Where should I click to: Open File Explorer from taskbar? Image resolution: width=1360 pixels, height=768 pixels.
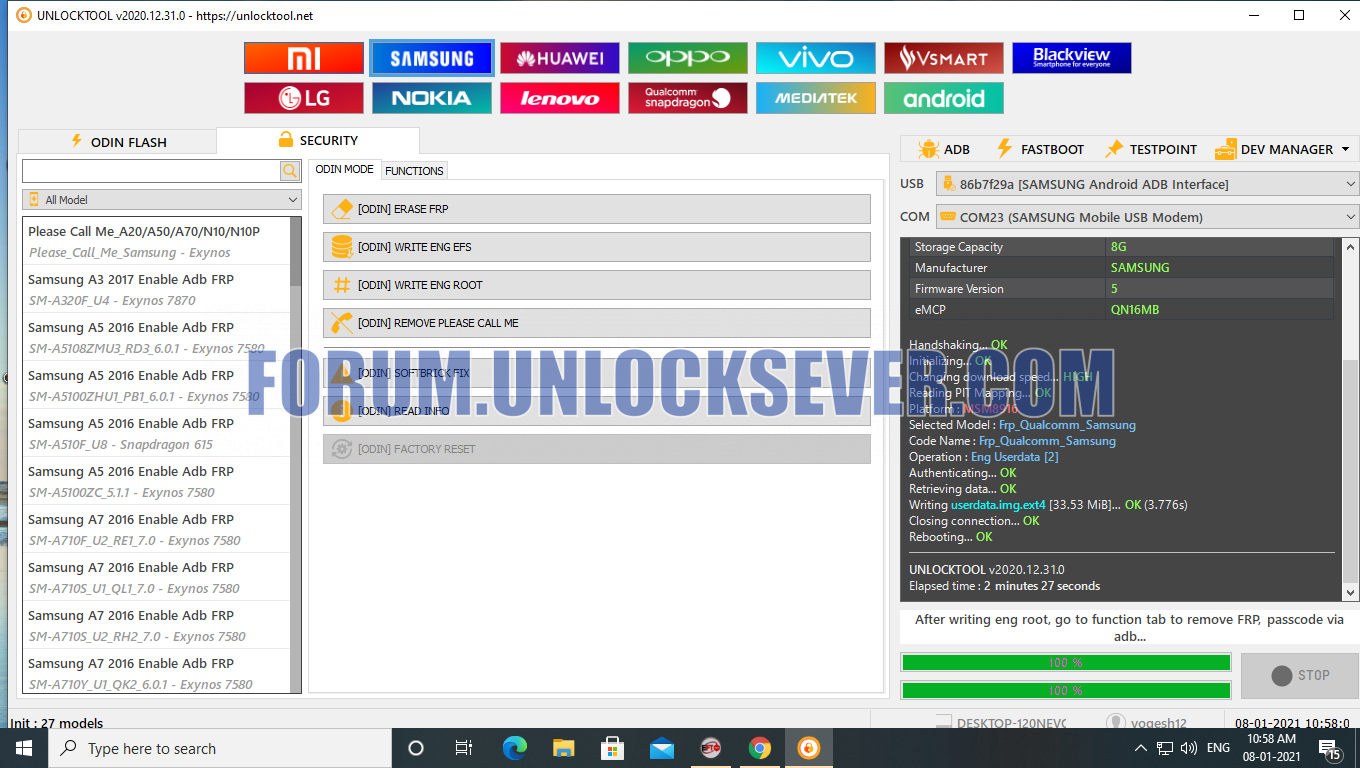click(564, 748)
